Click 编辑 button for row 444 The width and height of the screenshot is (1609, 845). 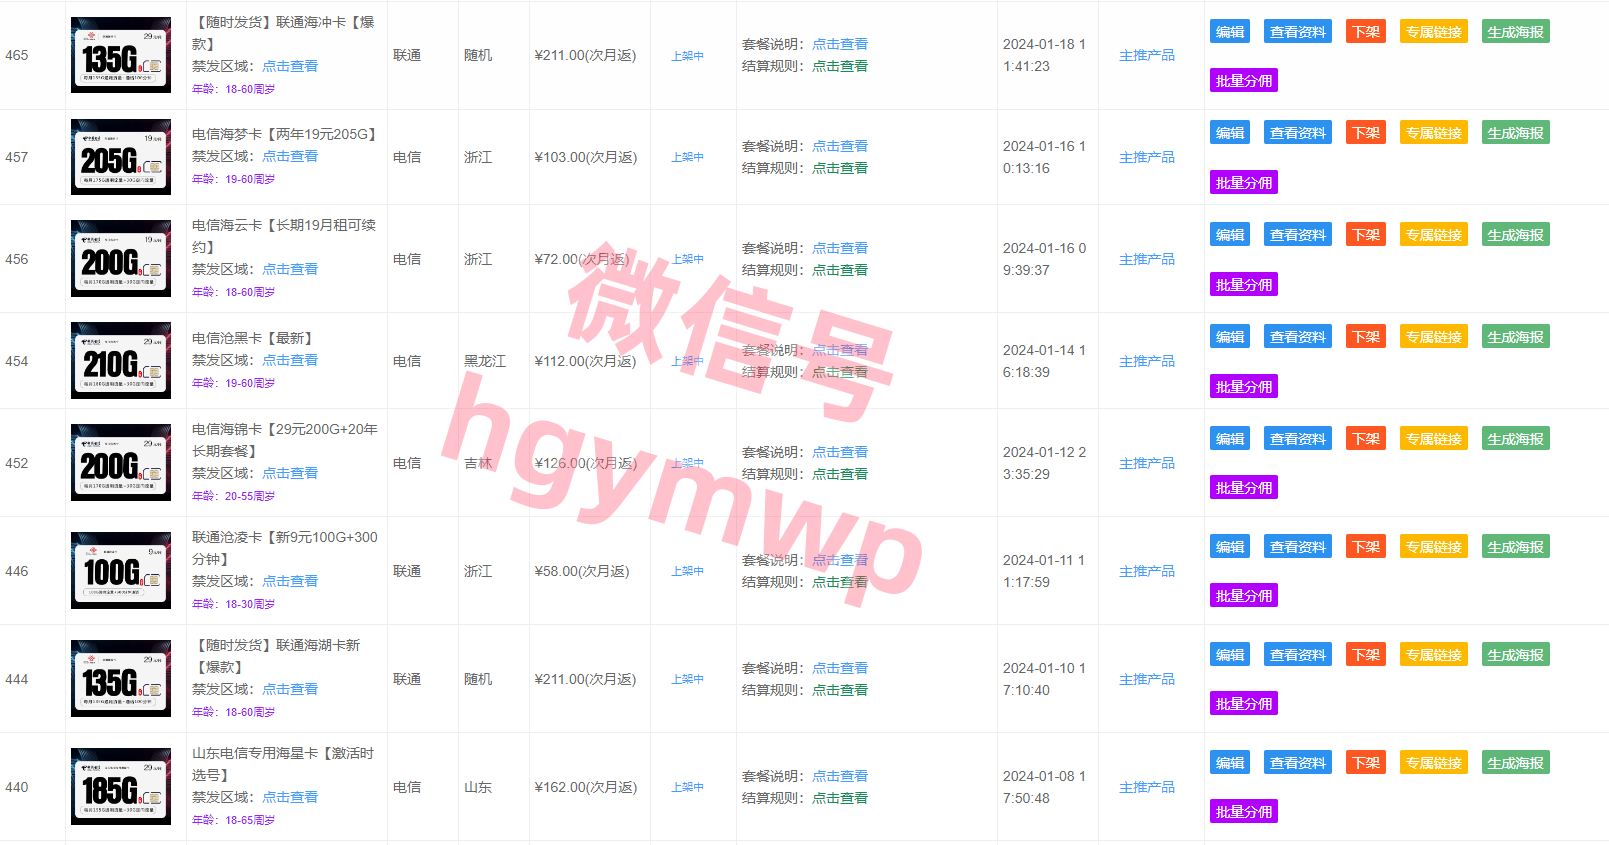click(x=1230, y=655)
